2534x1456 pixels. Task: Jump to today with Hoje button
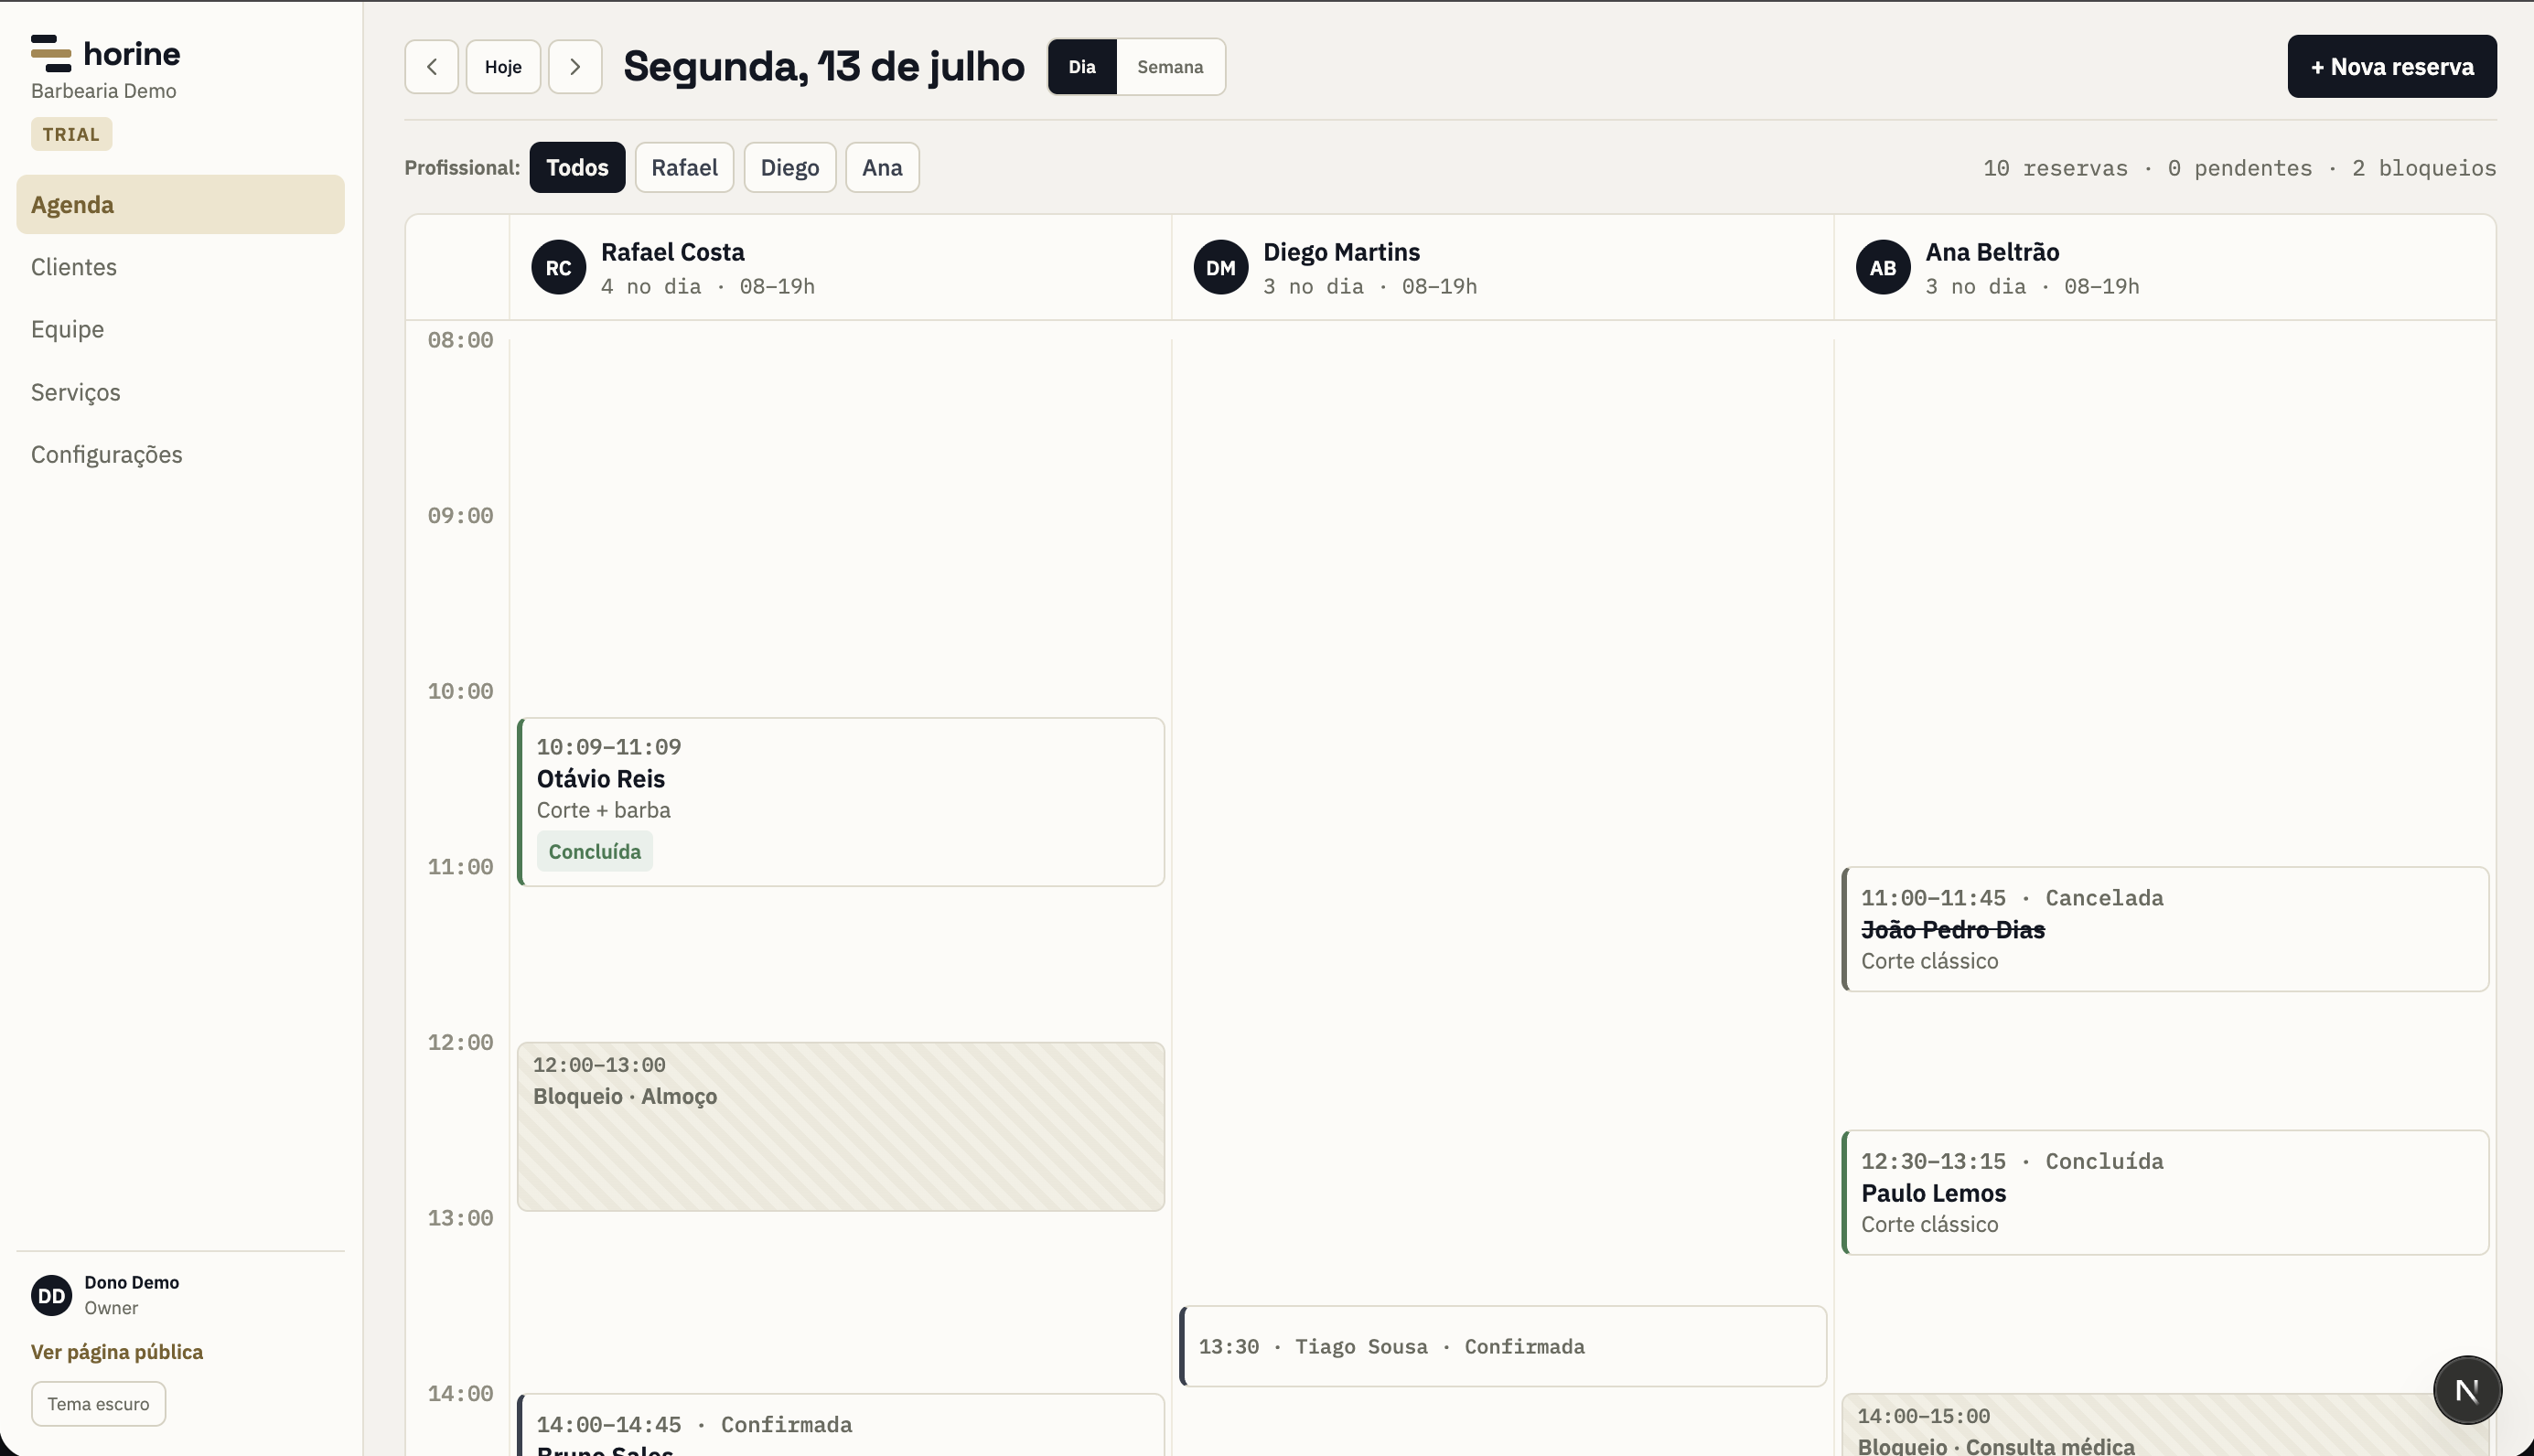click(503, 67)
